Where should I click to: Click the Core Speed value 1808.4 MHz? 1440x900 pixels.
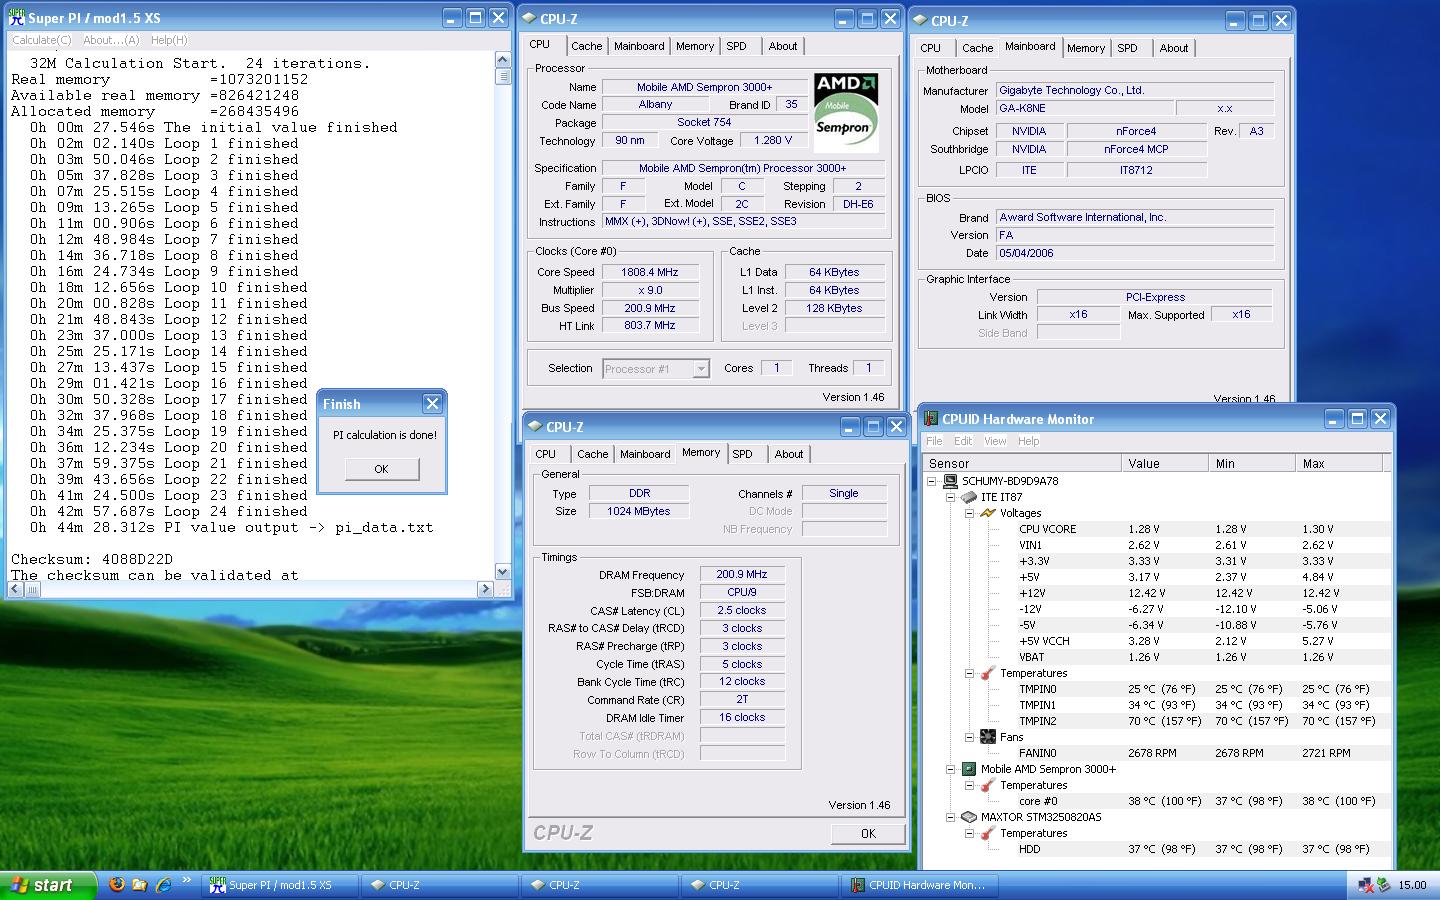(x=650, y=272)
